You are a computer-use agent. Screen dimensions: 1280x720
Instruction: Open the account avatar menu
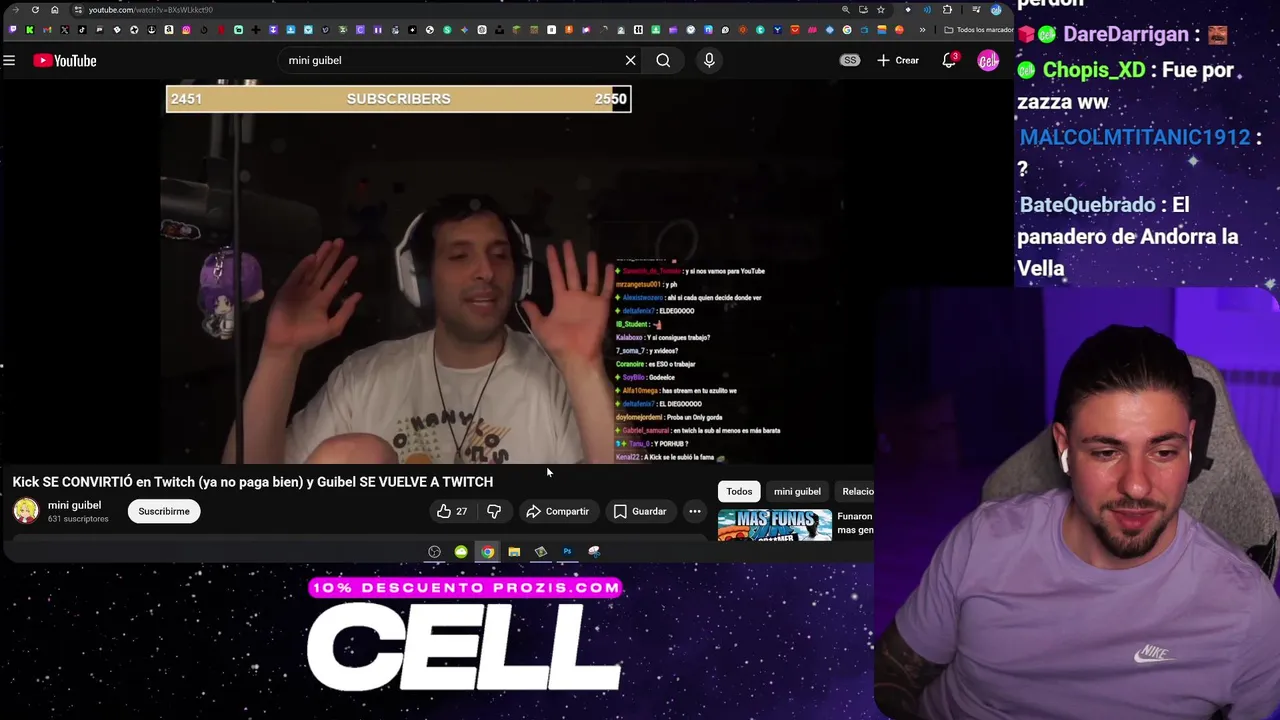(988, 61)
